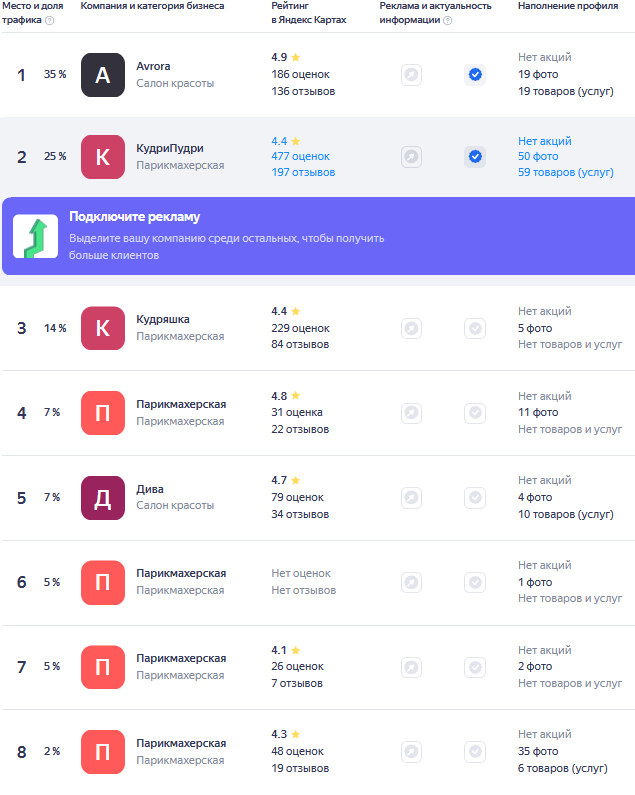Click the Avrora company name
Screen dimensions: 635x795
153,66
